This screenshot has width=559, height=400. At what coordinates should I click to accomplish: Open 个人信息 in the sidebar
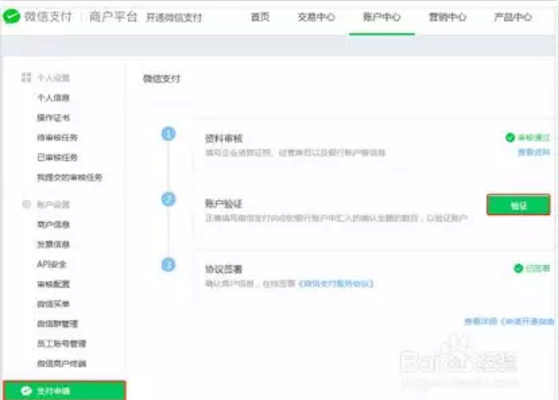click(x=53, y=97)
